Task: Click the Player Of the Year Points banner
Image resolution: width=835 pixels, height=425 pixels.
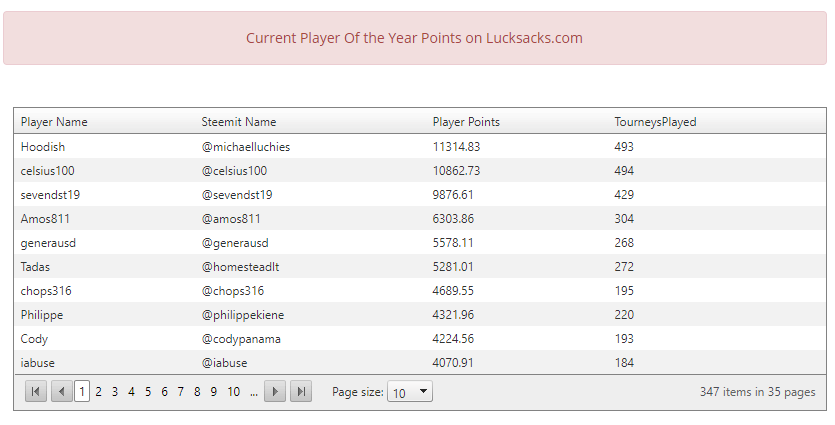Action: click(414, 38)
